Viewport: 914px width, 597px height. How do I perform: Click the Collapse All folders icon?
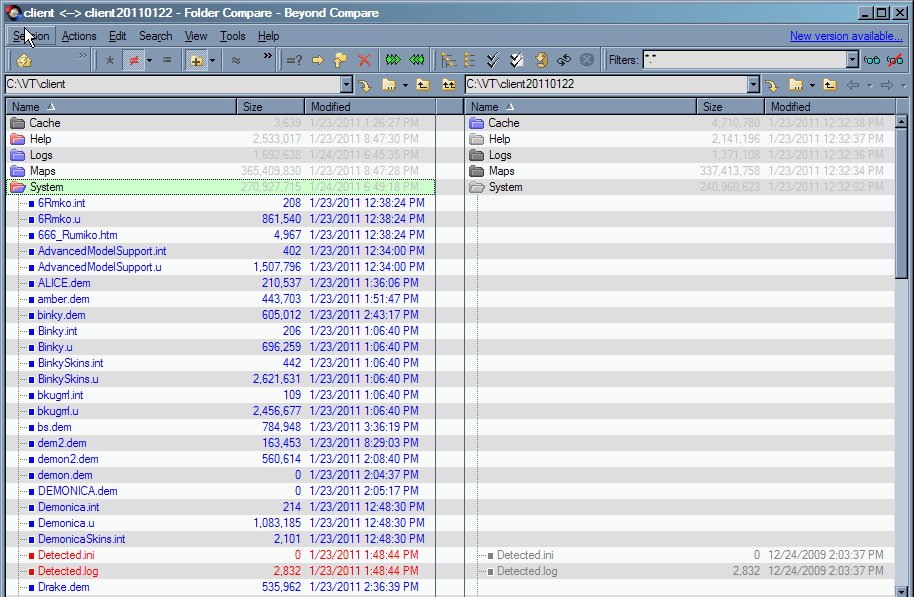point(470,60)
